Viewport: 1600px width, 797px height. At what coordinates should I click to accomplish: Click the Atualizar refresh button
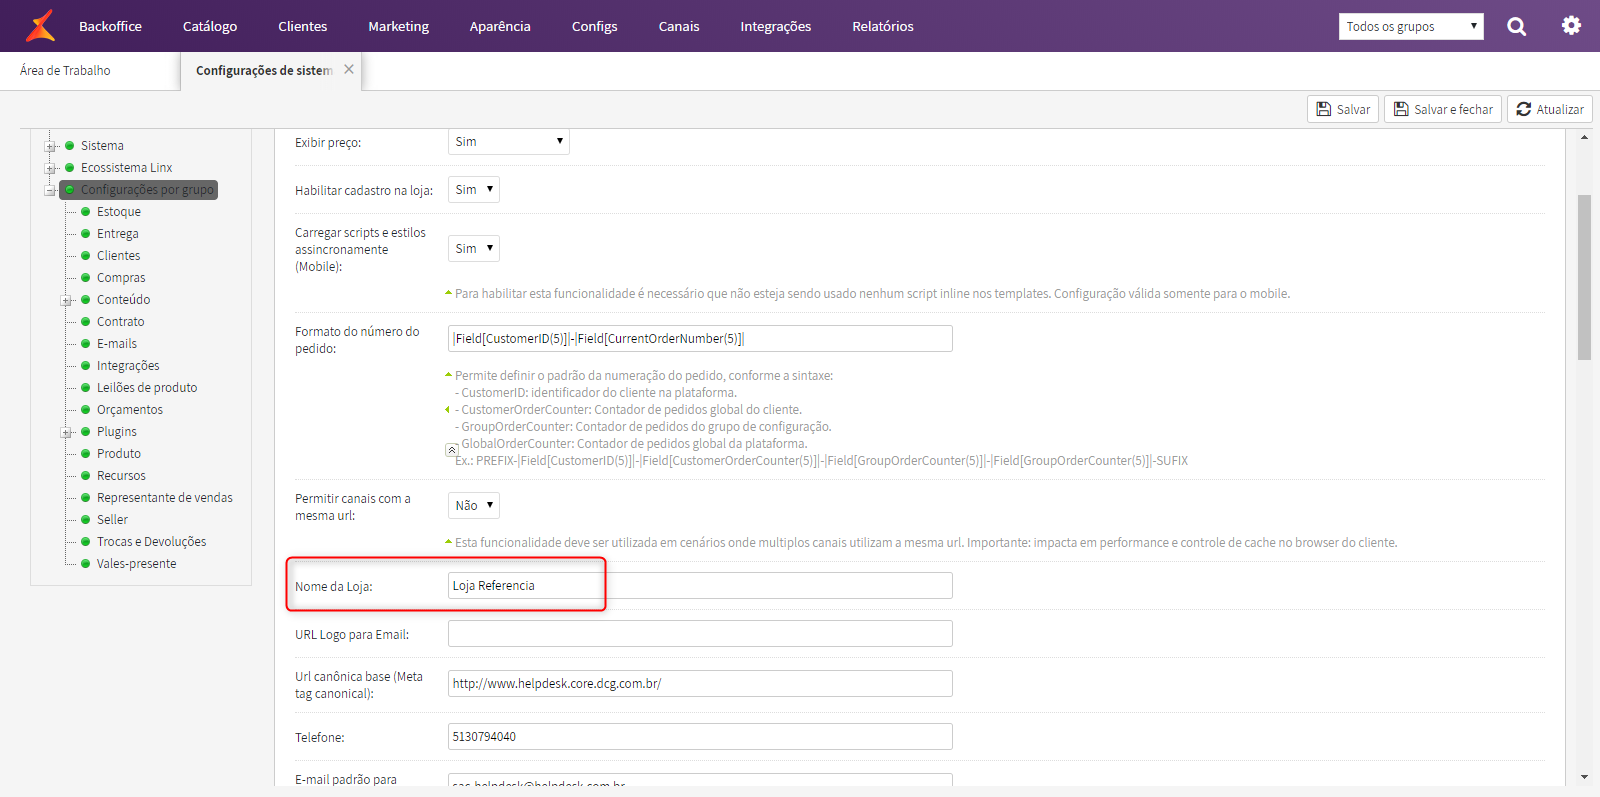coord(1550,109)
